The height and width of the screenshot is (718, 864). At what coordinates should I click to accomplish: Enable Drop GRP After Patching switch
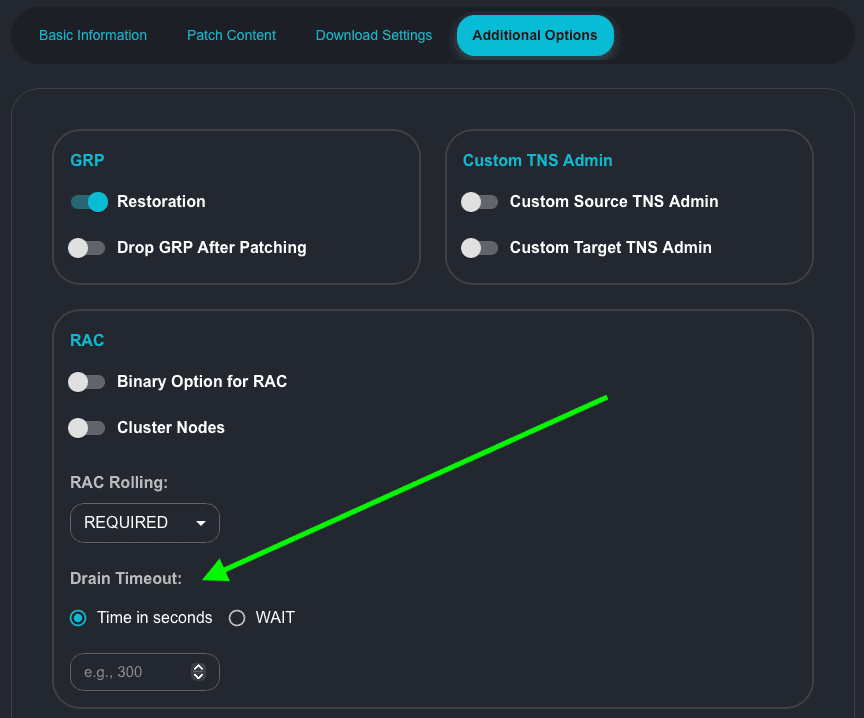click(x=87, y=248)
